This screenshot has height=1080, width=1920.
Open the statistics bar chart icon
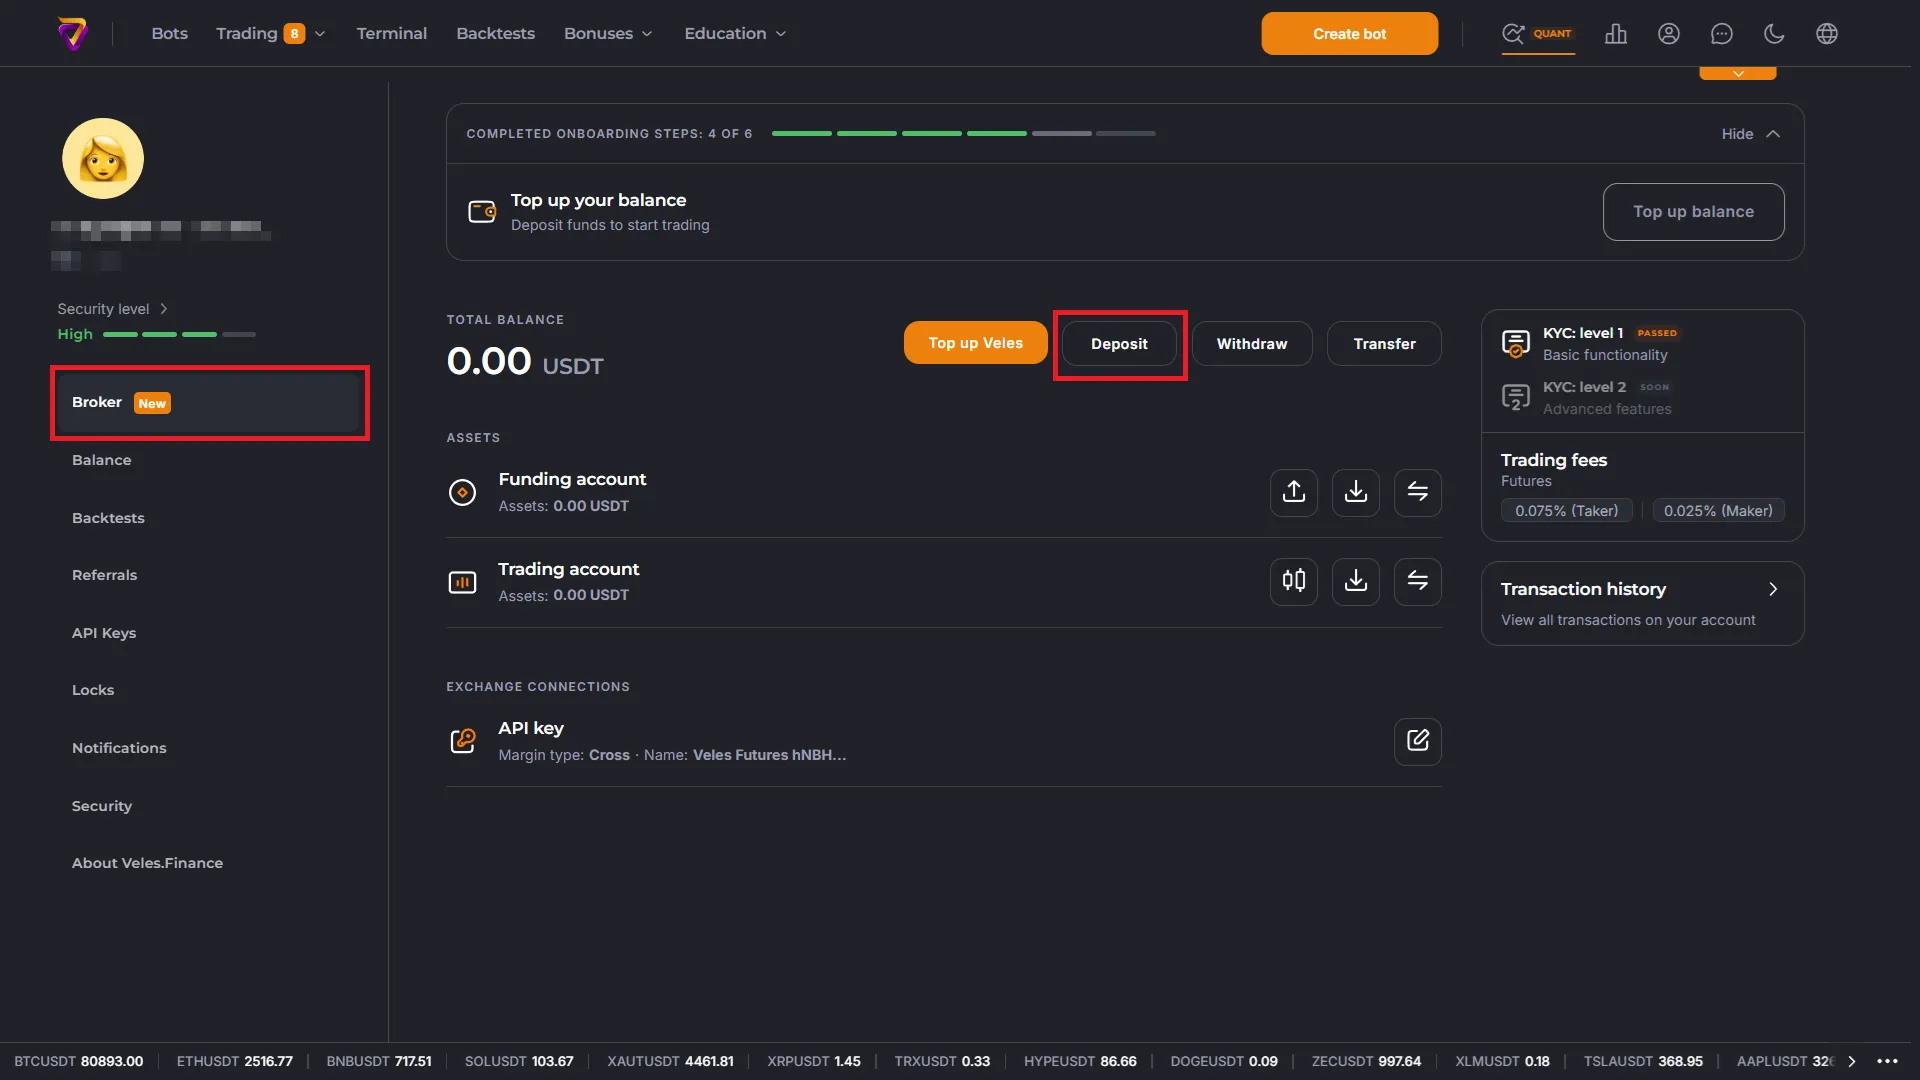1616,34
